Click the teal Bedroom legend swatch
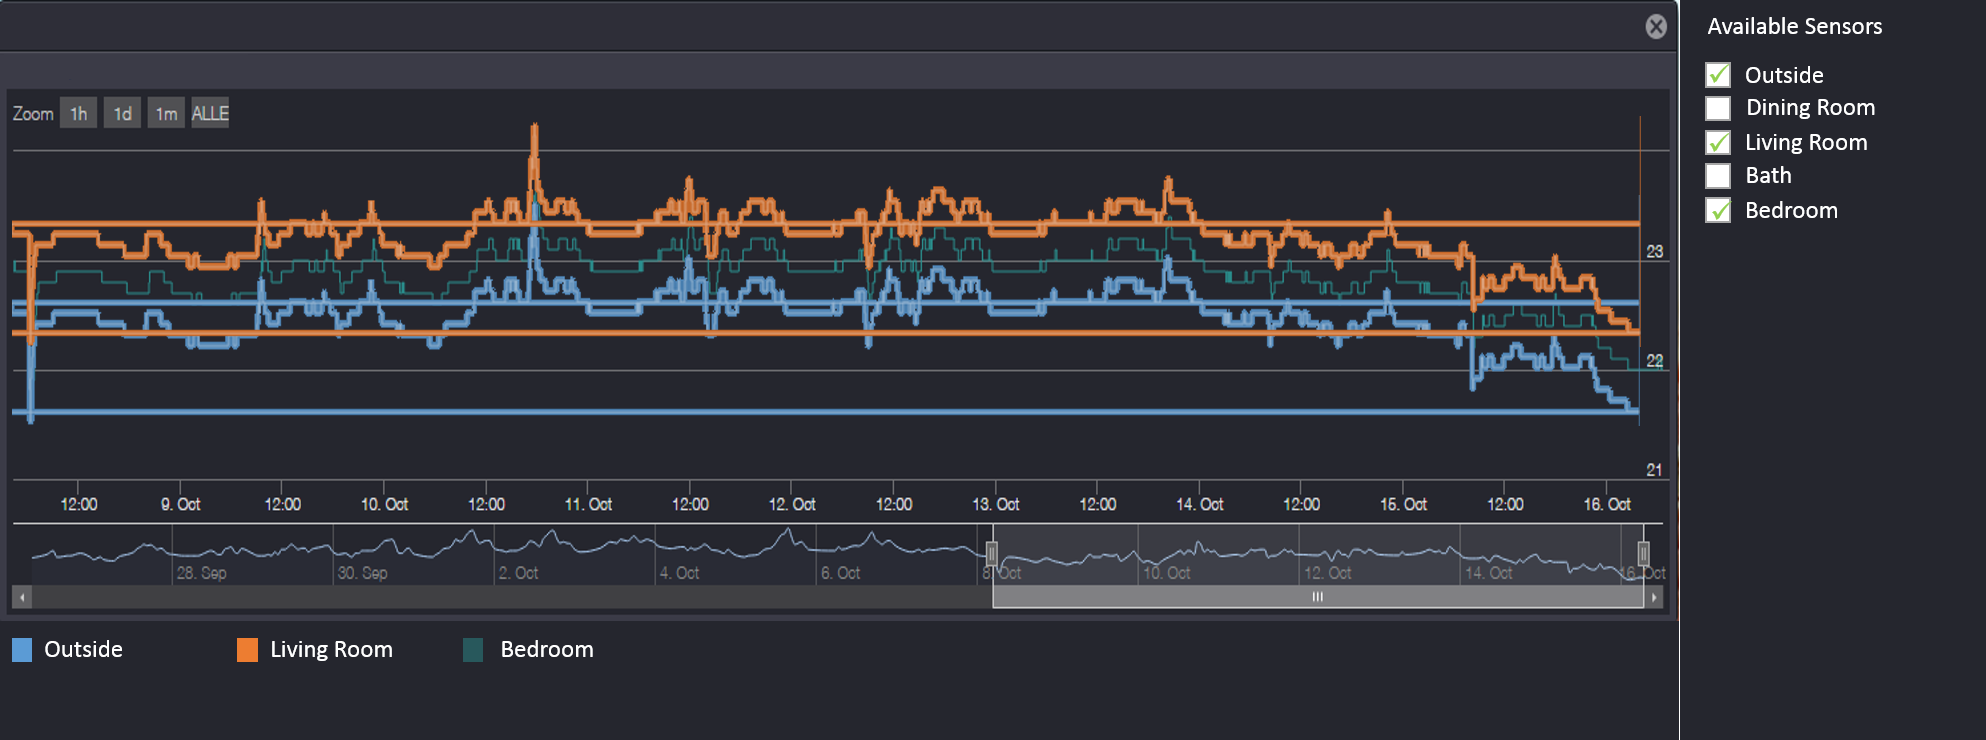This screenshot has height=740, width=1986. coord(474,650)
